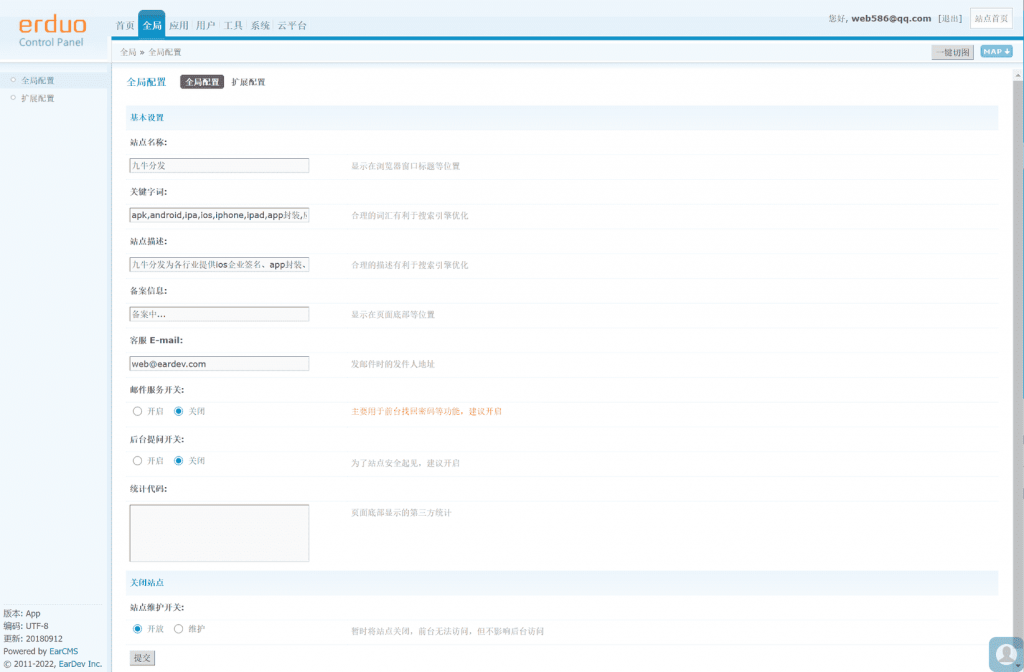Select 扩展配置 in the left sidebar
Viewport: 1024px width, 672px height.
(x=38, y=98)
